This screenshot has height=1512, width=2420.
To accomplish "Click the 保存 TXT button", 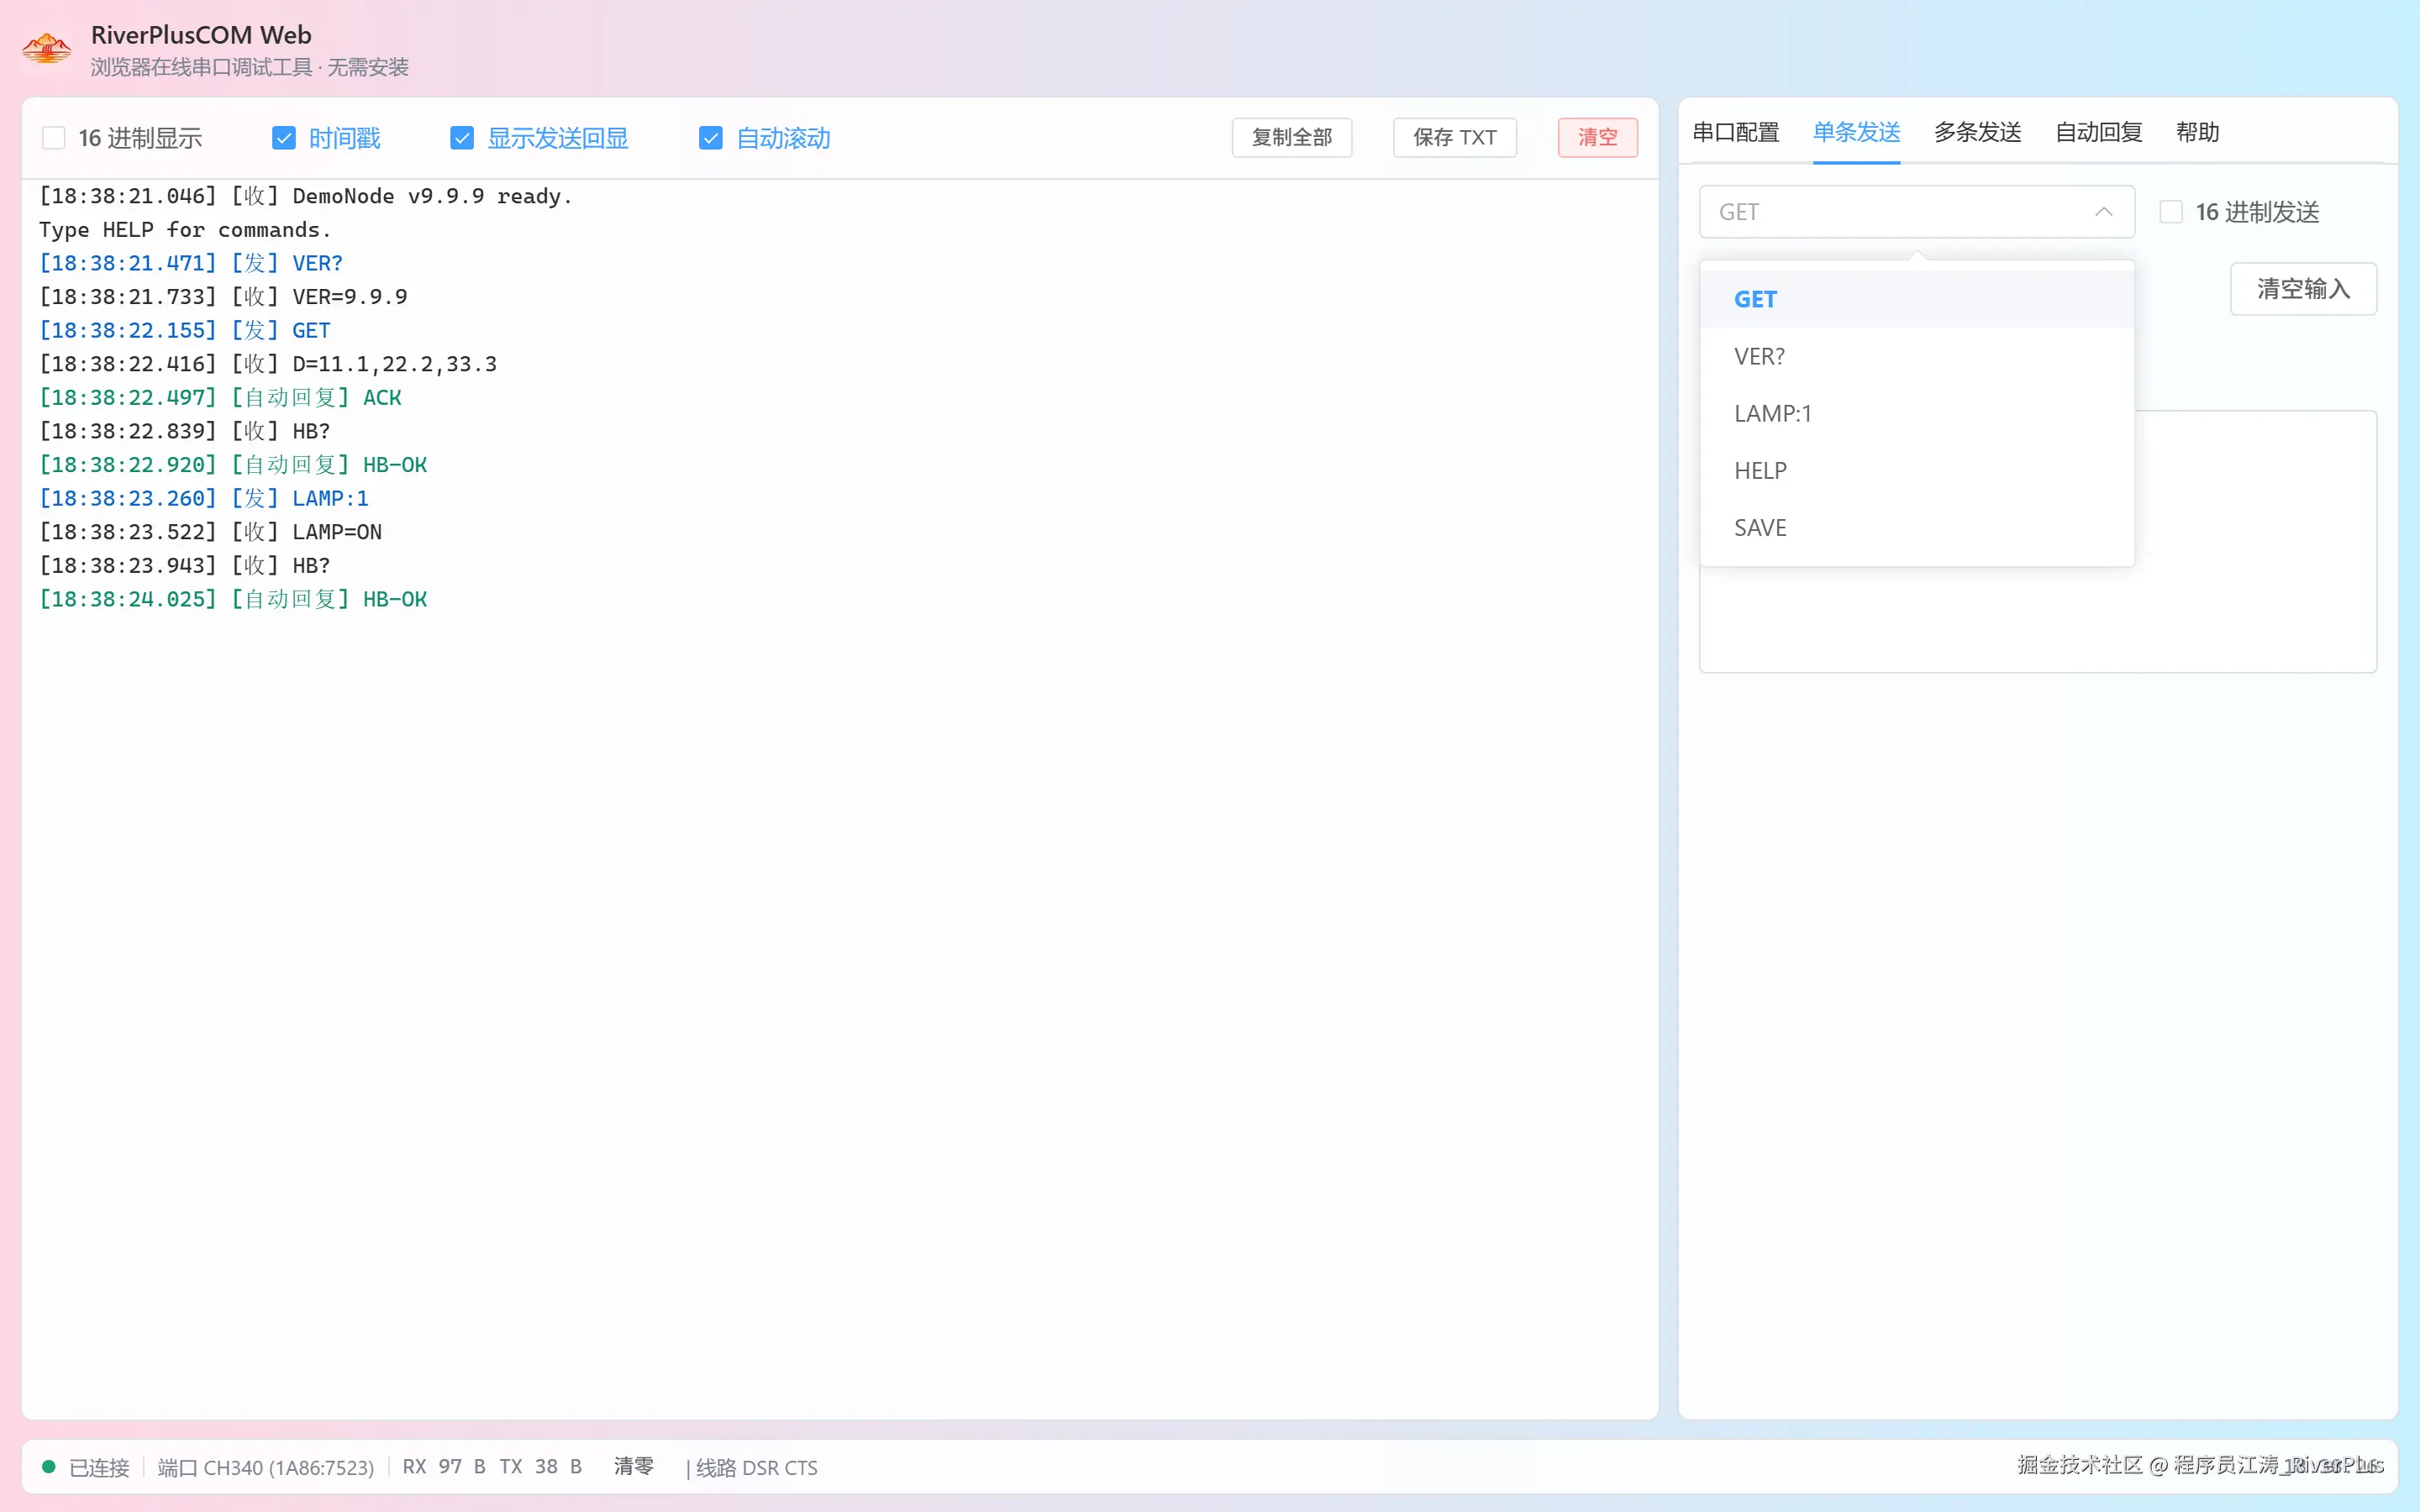I will coord(1455,138).
